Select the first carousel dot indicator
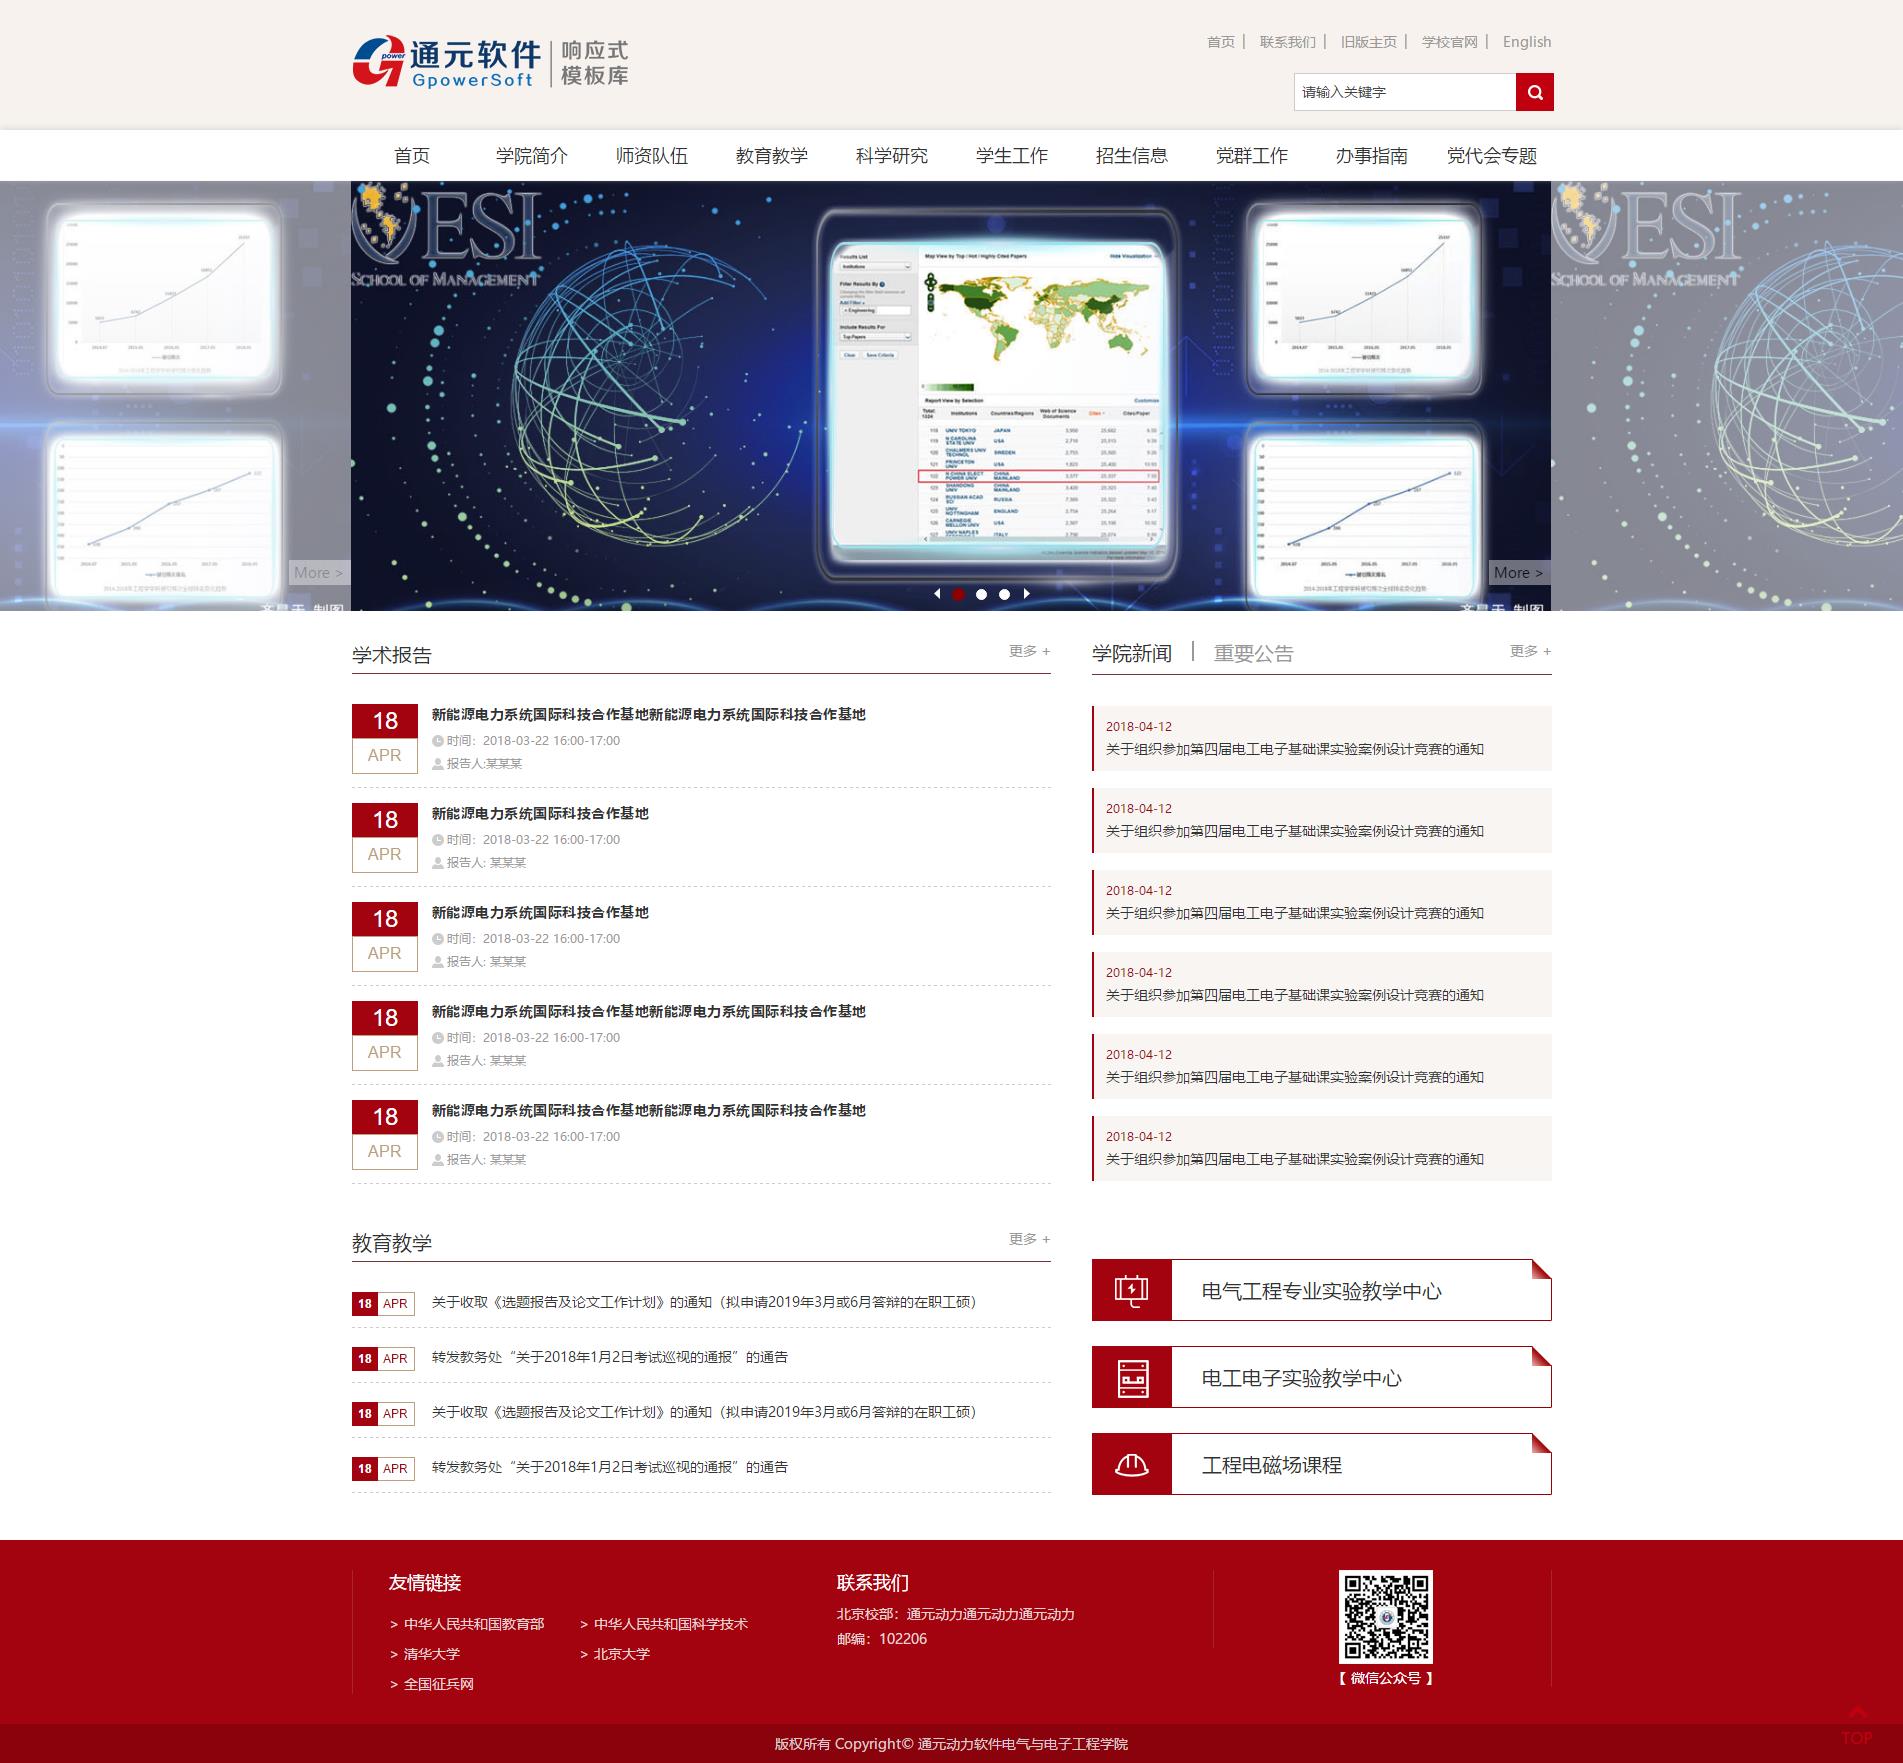Viewport: 1903px width, 1763px height. tap(958, 594)
